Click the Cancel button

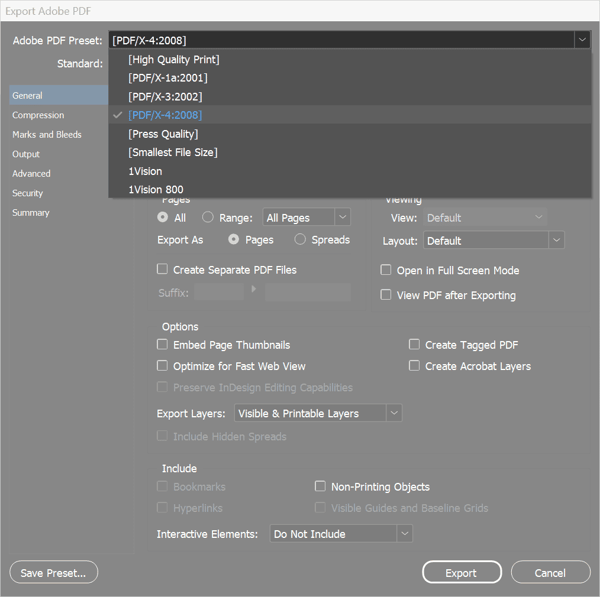551,573
